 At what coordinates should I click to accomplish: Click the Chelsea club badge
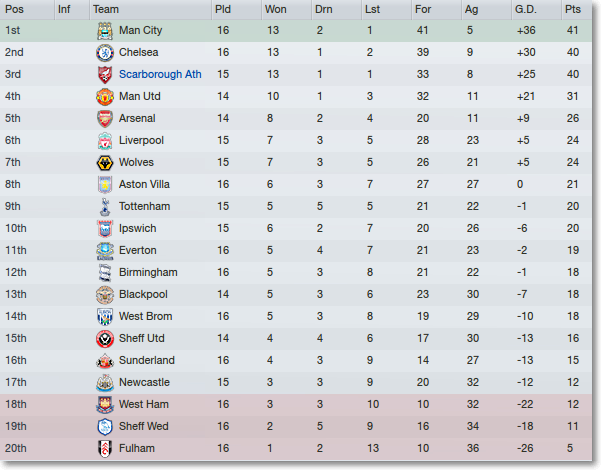click(x=105, y=53)
